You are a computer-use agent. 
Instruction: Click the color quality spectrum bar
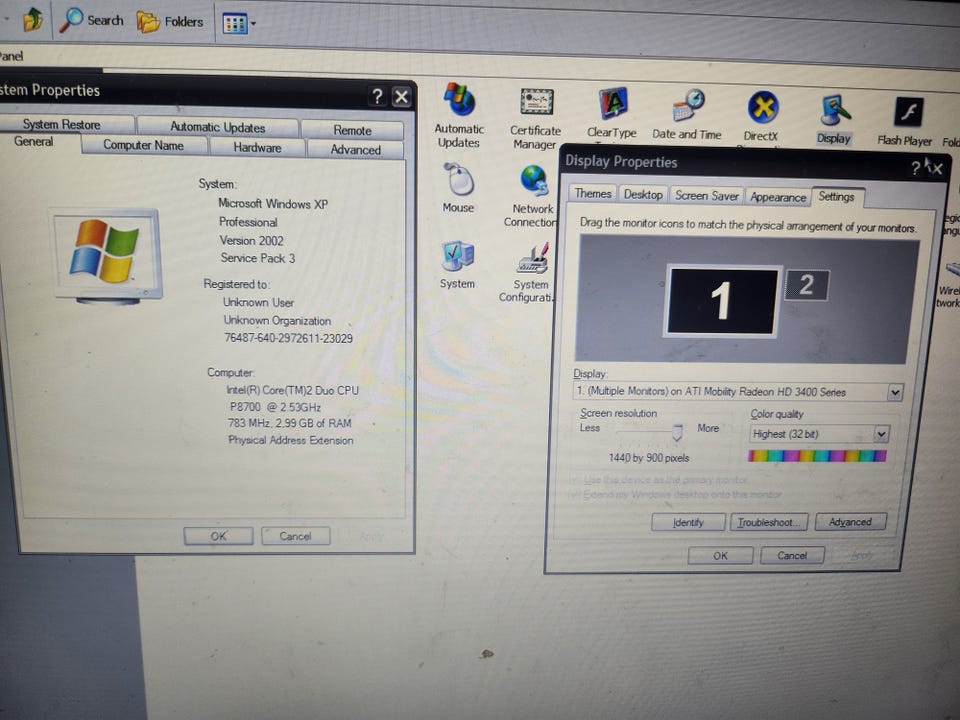pyautogui.click(x=817, y=456)
